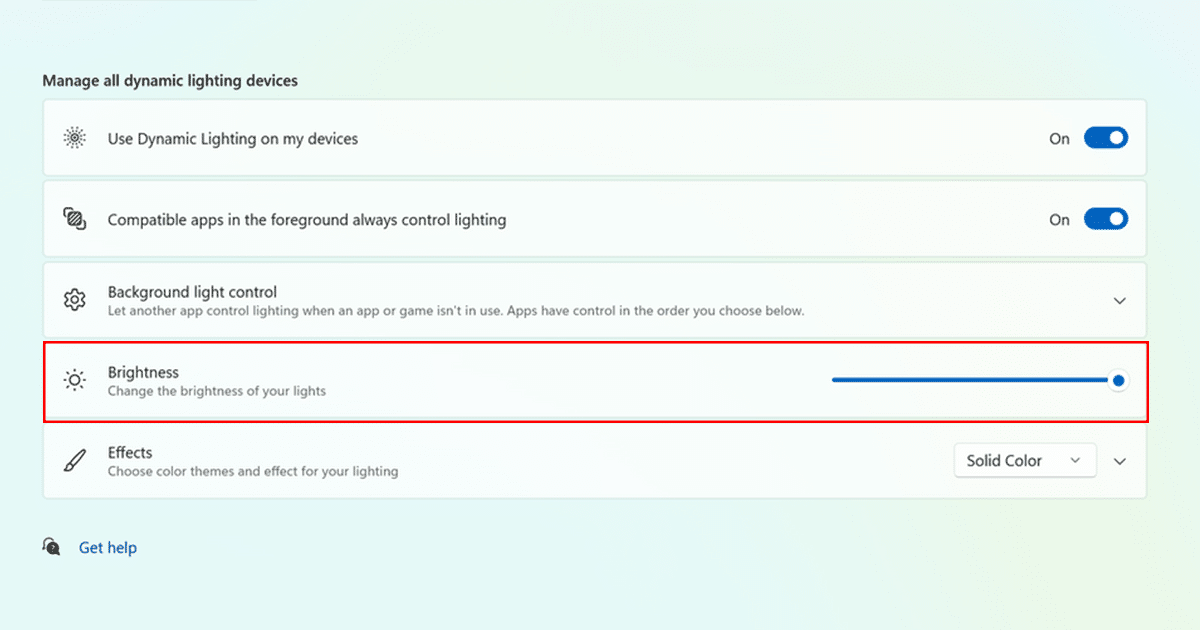Click the Compatible apps in the foreground label
The width and height of the screenshot is (1200, 630).
pyautogui.click(x=306, y=220)
